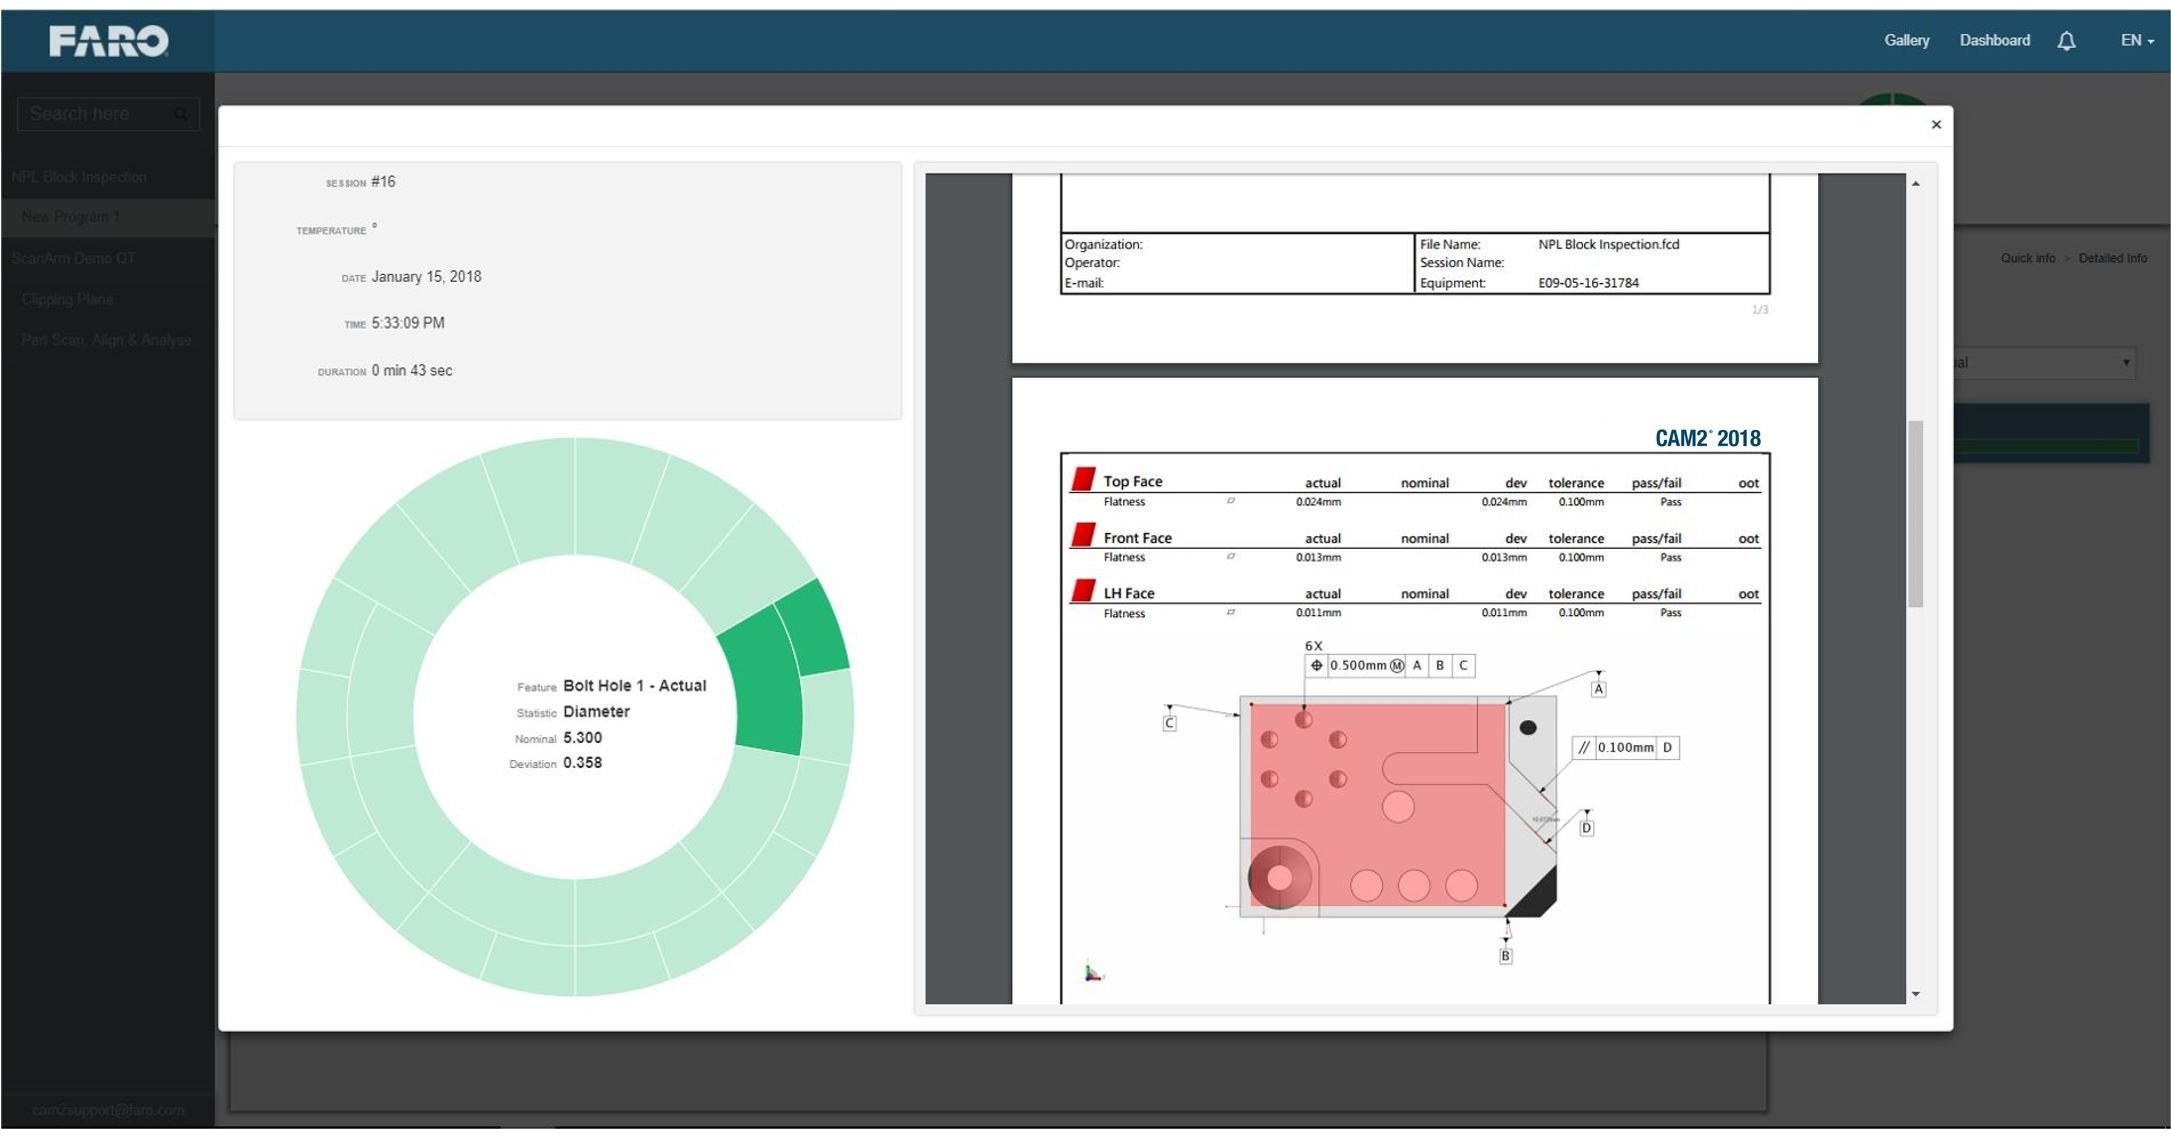Close the session #16 detail dialog
Image resolution: width=2171 pixels, height=1137 pixels.
(1937, 124)
